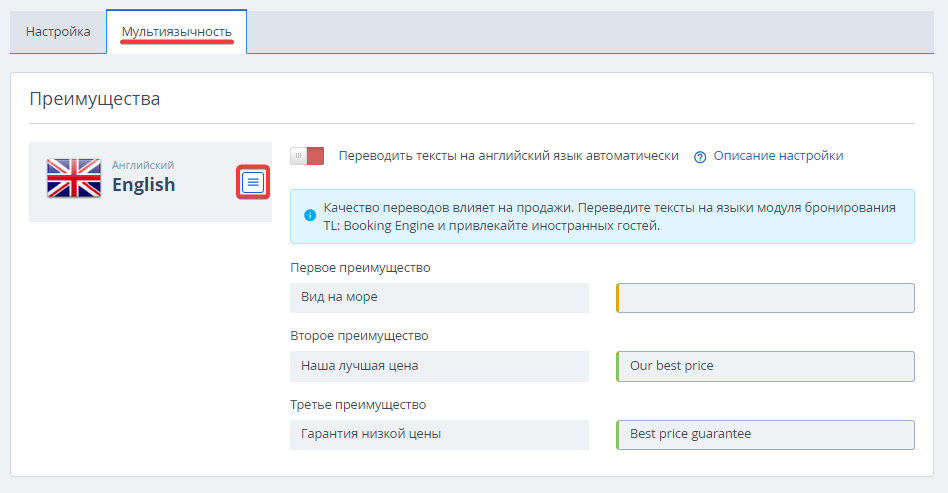
Task: Click the blue info icon in notice
Action: (310, 215)
